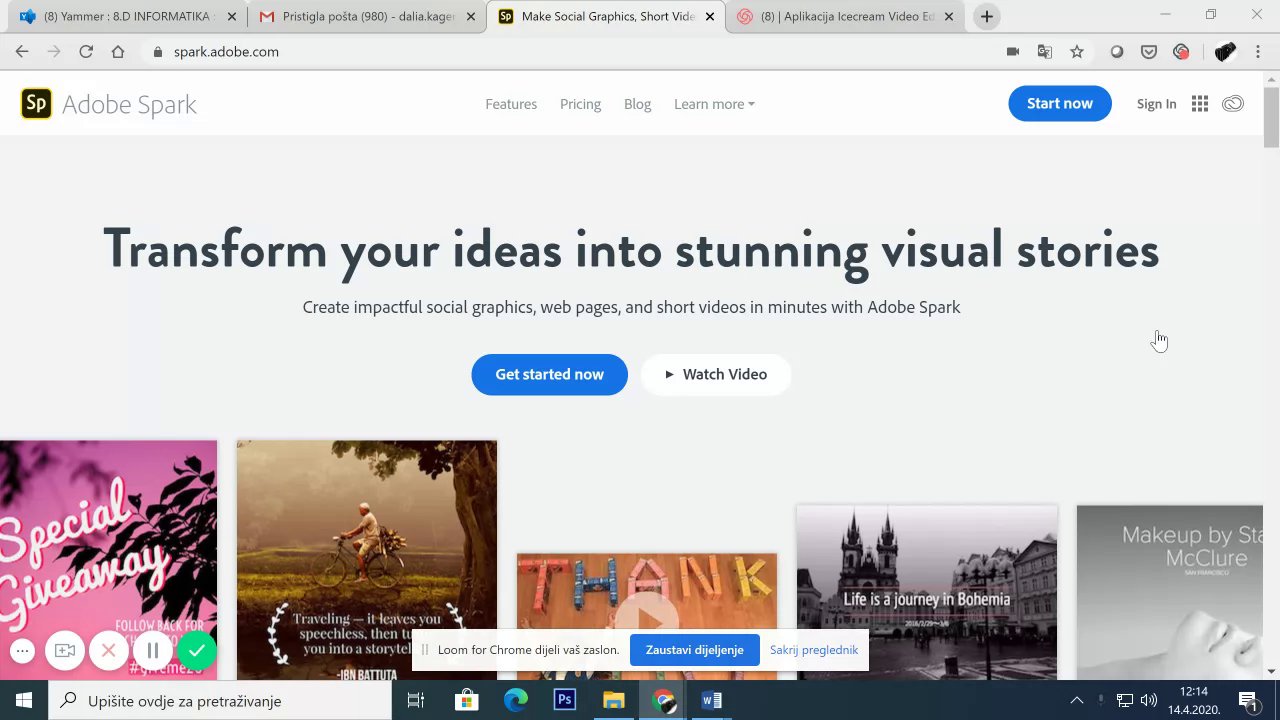Open the Blog nav item
Viewport: 1280px width, 720px height.
click(x=637, y=104)
